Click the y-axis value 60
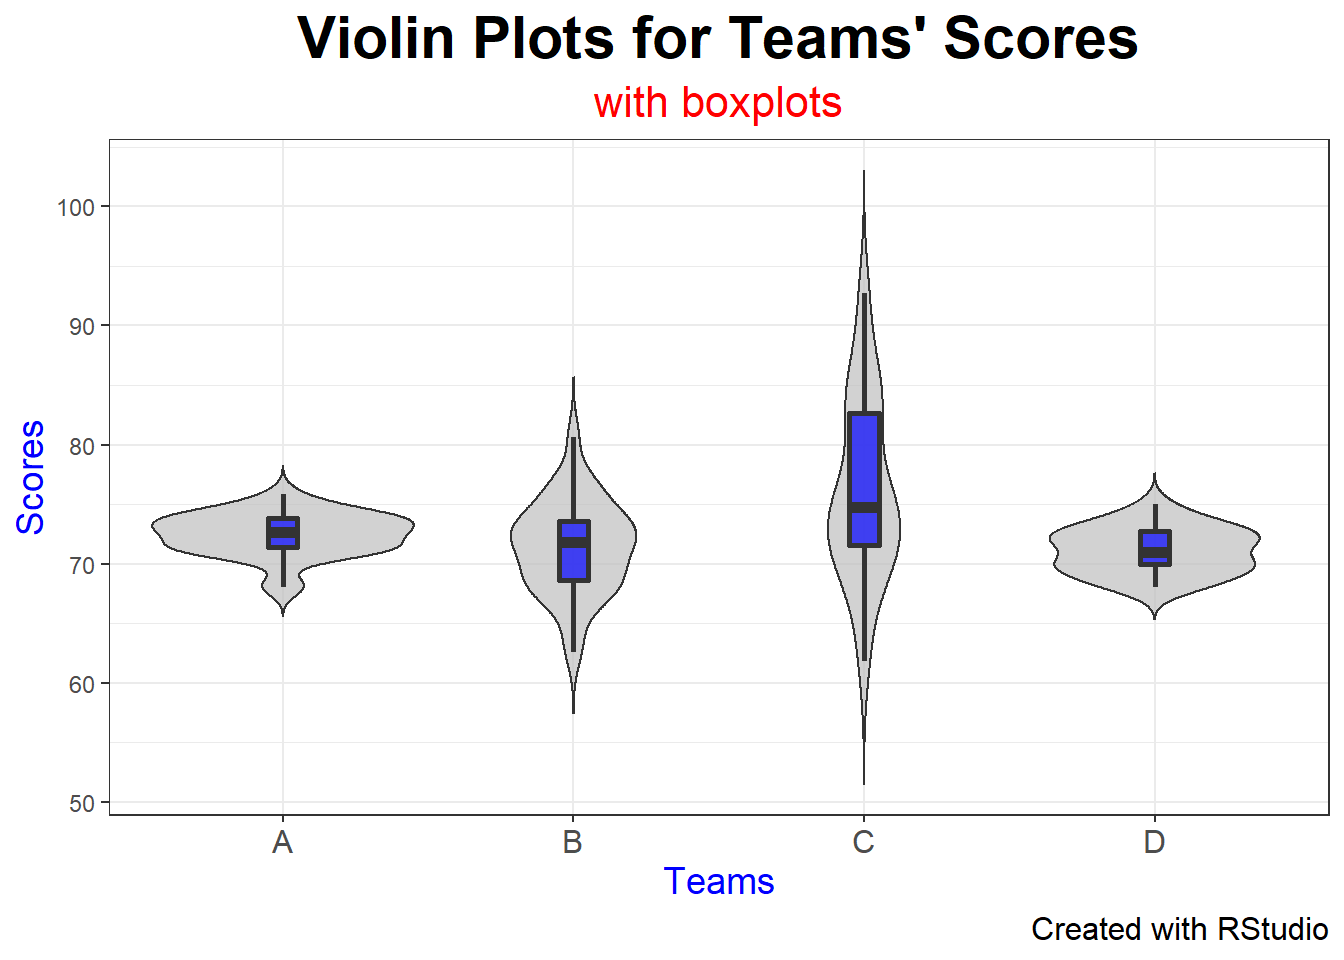The width and height of the screenshot is (1344, 960). 82,685
